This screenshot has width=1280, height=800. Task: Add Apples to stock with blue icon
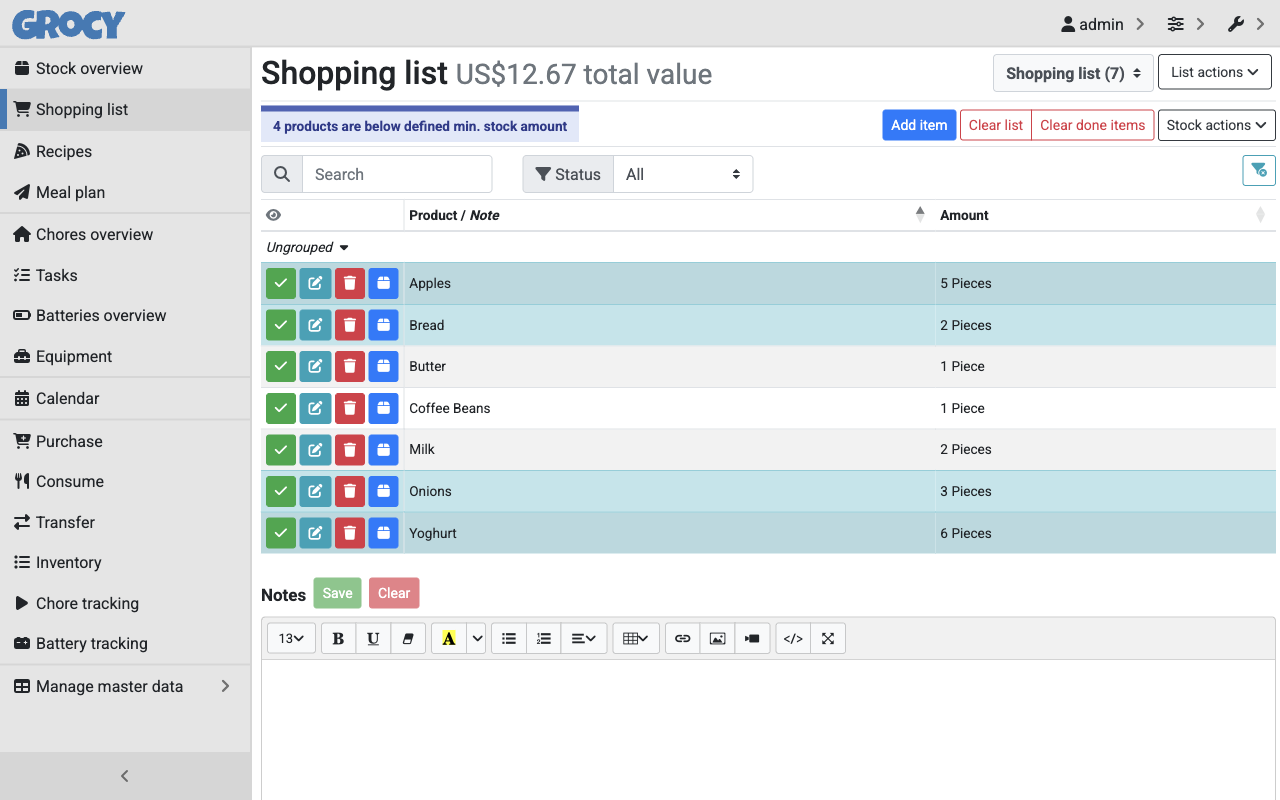tap(383, 283)
